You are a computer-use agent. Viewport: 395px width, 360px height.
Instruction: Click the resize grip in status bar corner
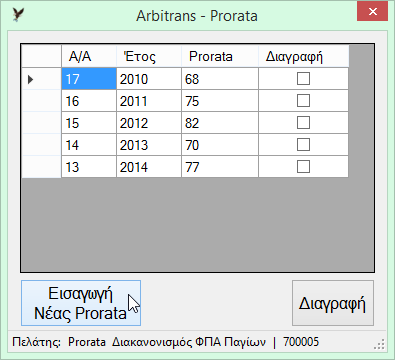[379, 344]
